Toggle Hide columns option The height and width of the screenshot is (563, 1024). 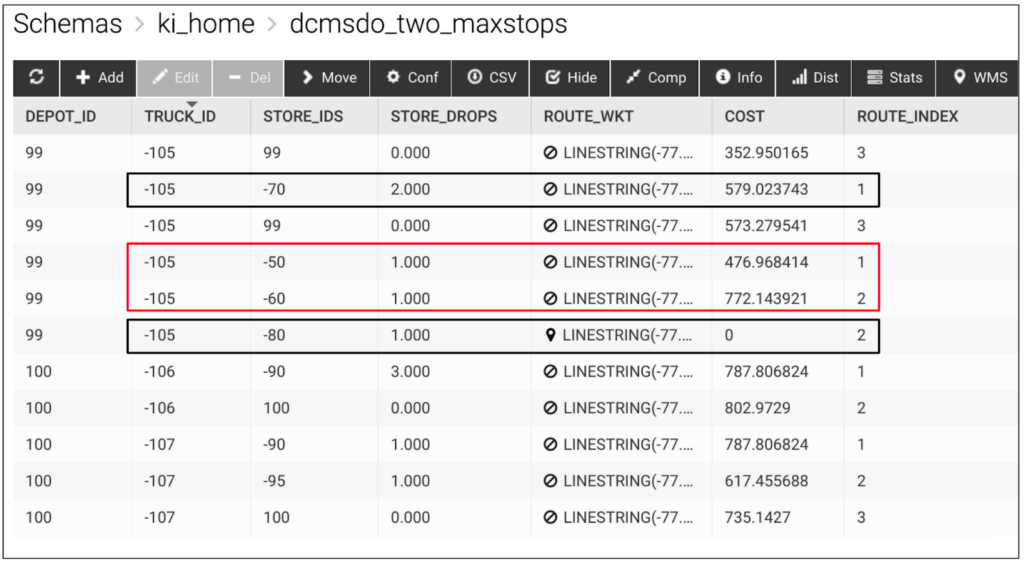[570, 77]
